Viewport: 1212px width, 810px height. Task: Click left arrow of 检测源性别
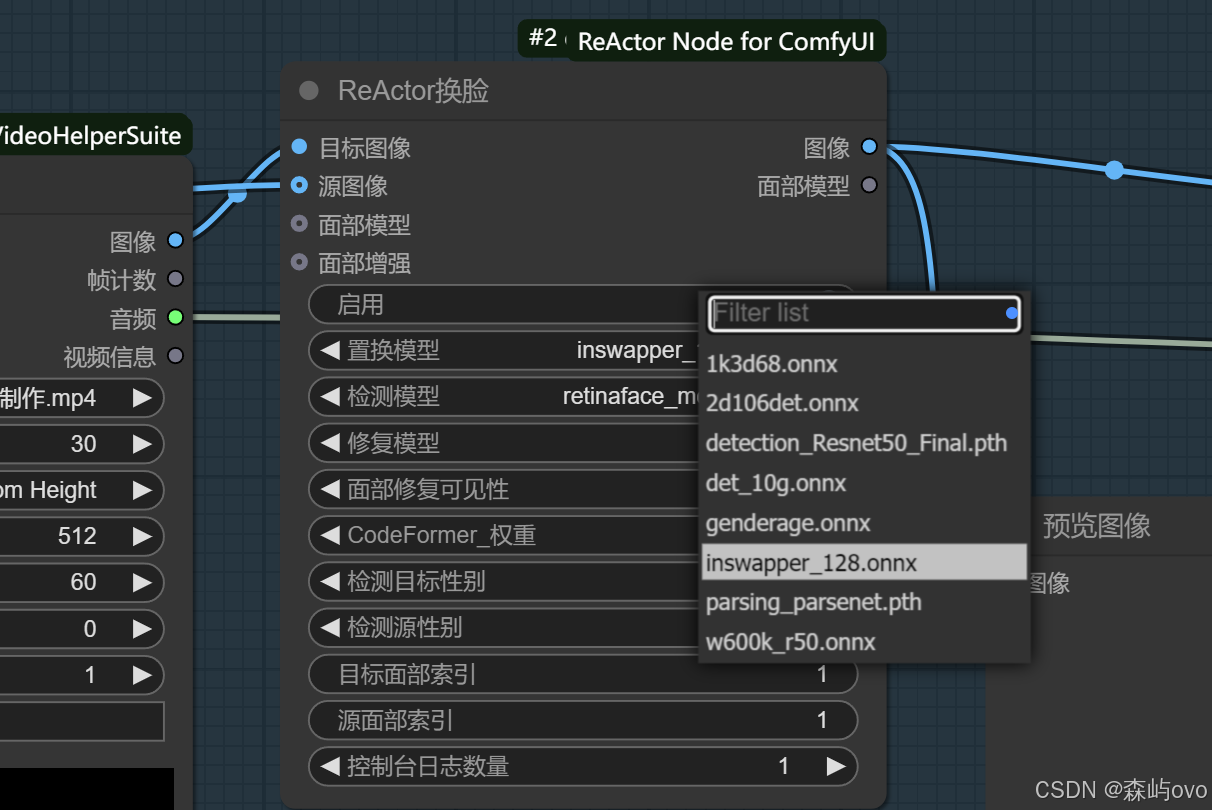pyautogui.click(x=330, y=628)
